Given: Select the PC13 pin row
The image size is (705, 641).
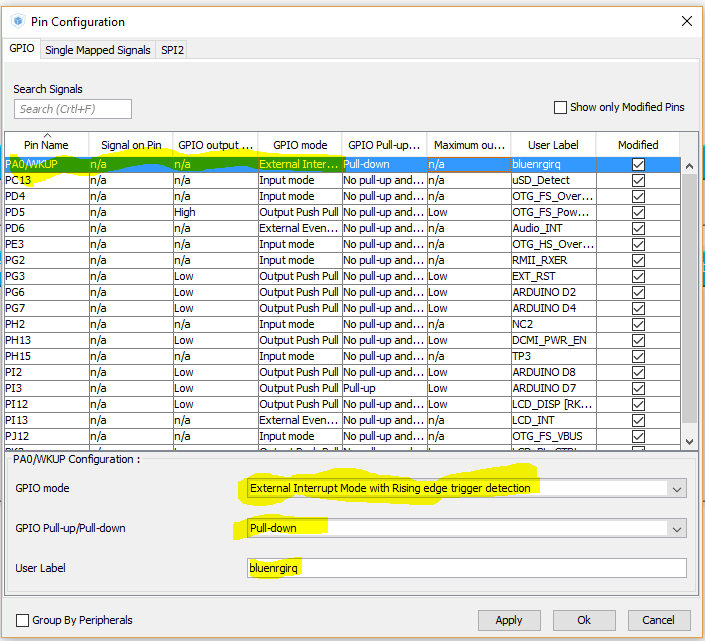Looking at the screenshot, I should (343, 180).
